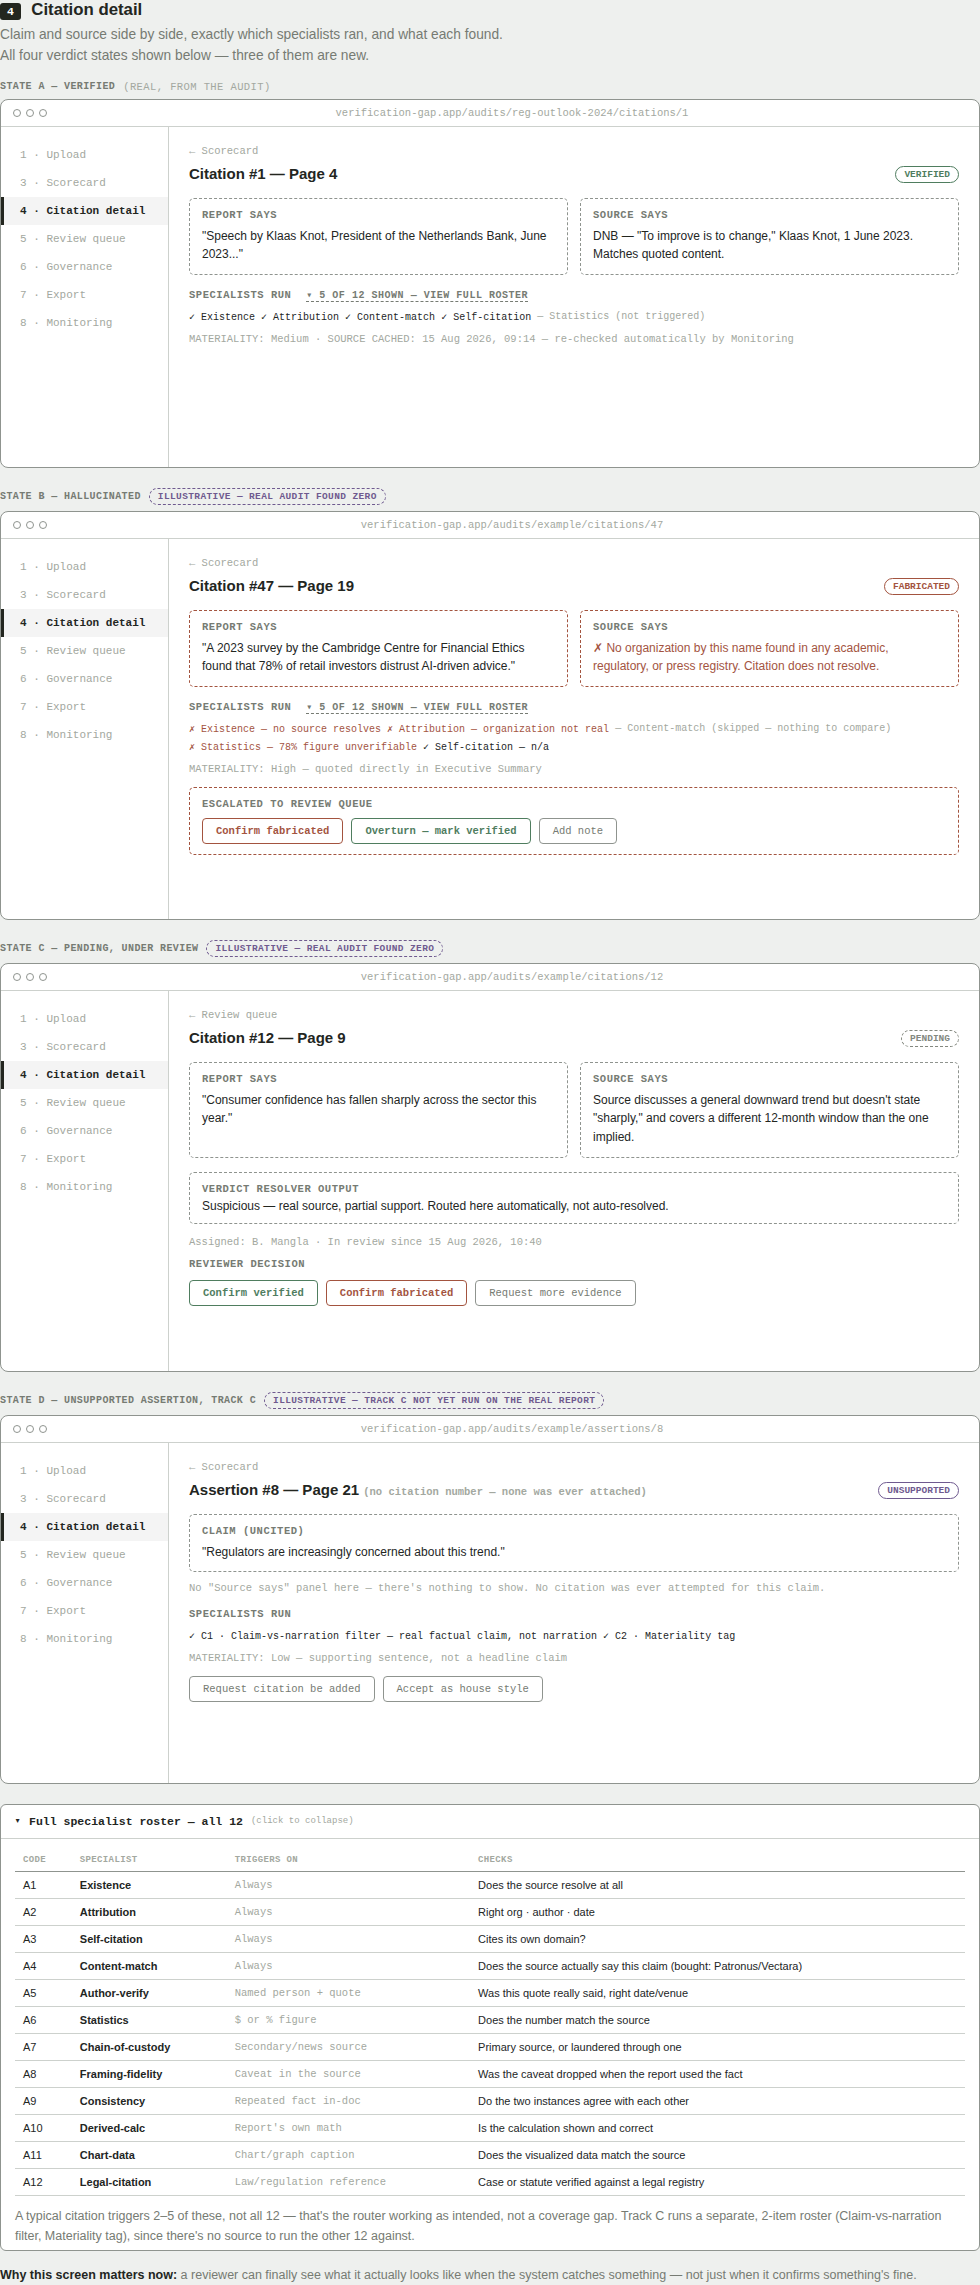Open Scorecard step in Citation #12 sidebar
Viewport: 980px width, 2285px height.
[x=84, y=1047]
